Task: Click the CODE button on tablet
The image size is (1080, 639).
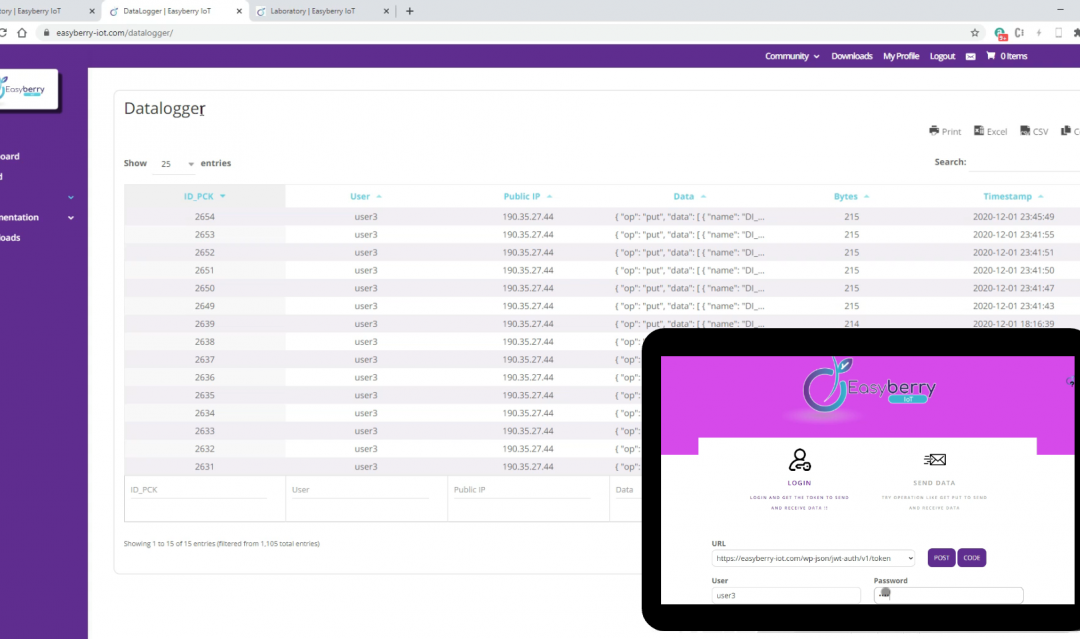Action: click(971, 558)
